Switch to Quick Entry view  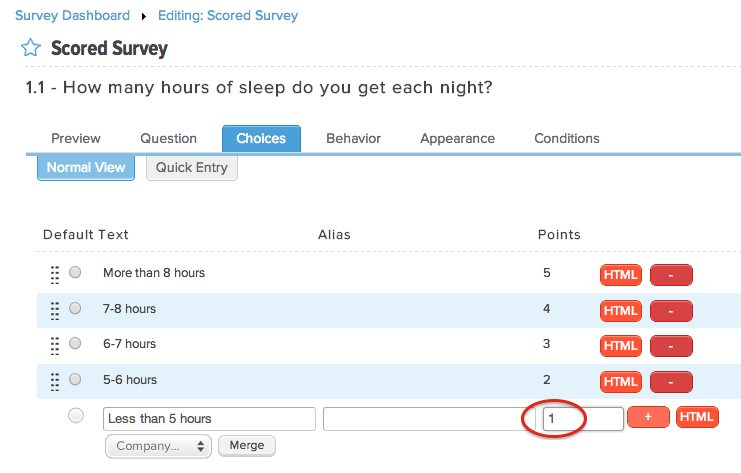192,168
